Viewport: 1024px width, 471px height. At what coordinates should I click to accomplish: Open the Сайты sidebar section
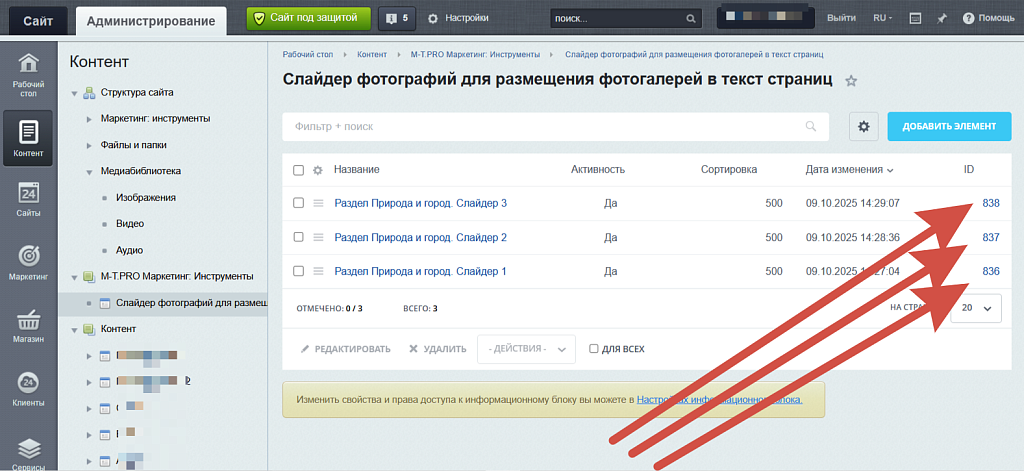(x=28, y=200)
